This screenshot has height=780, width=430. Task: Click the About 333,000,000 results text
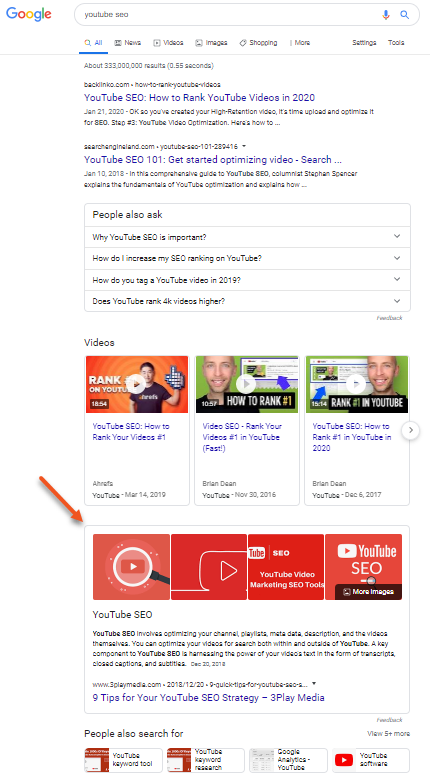point(149,66)
